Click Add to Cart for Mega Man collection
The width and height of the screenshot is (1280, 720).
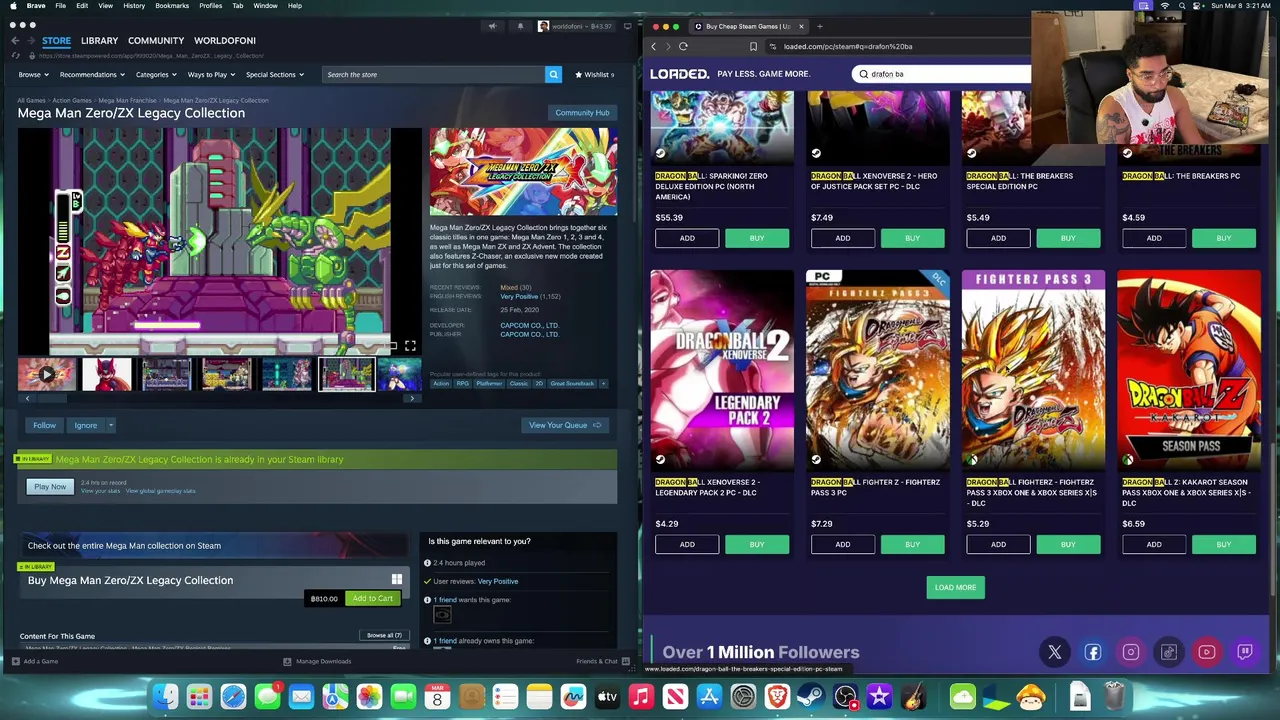tap(372, 598)
